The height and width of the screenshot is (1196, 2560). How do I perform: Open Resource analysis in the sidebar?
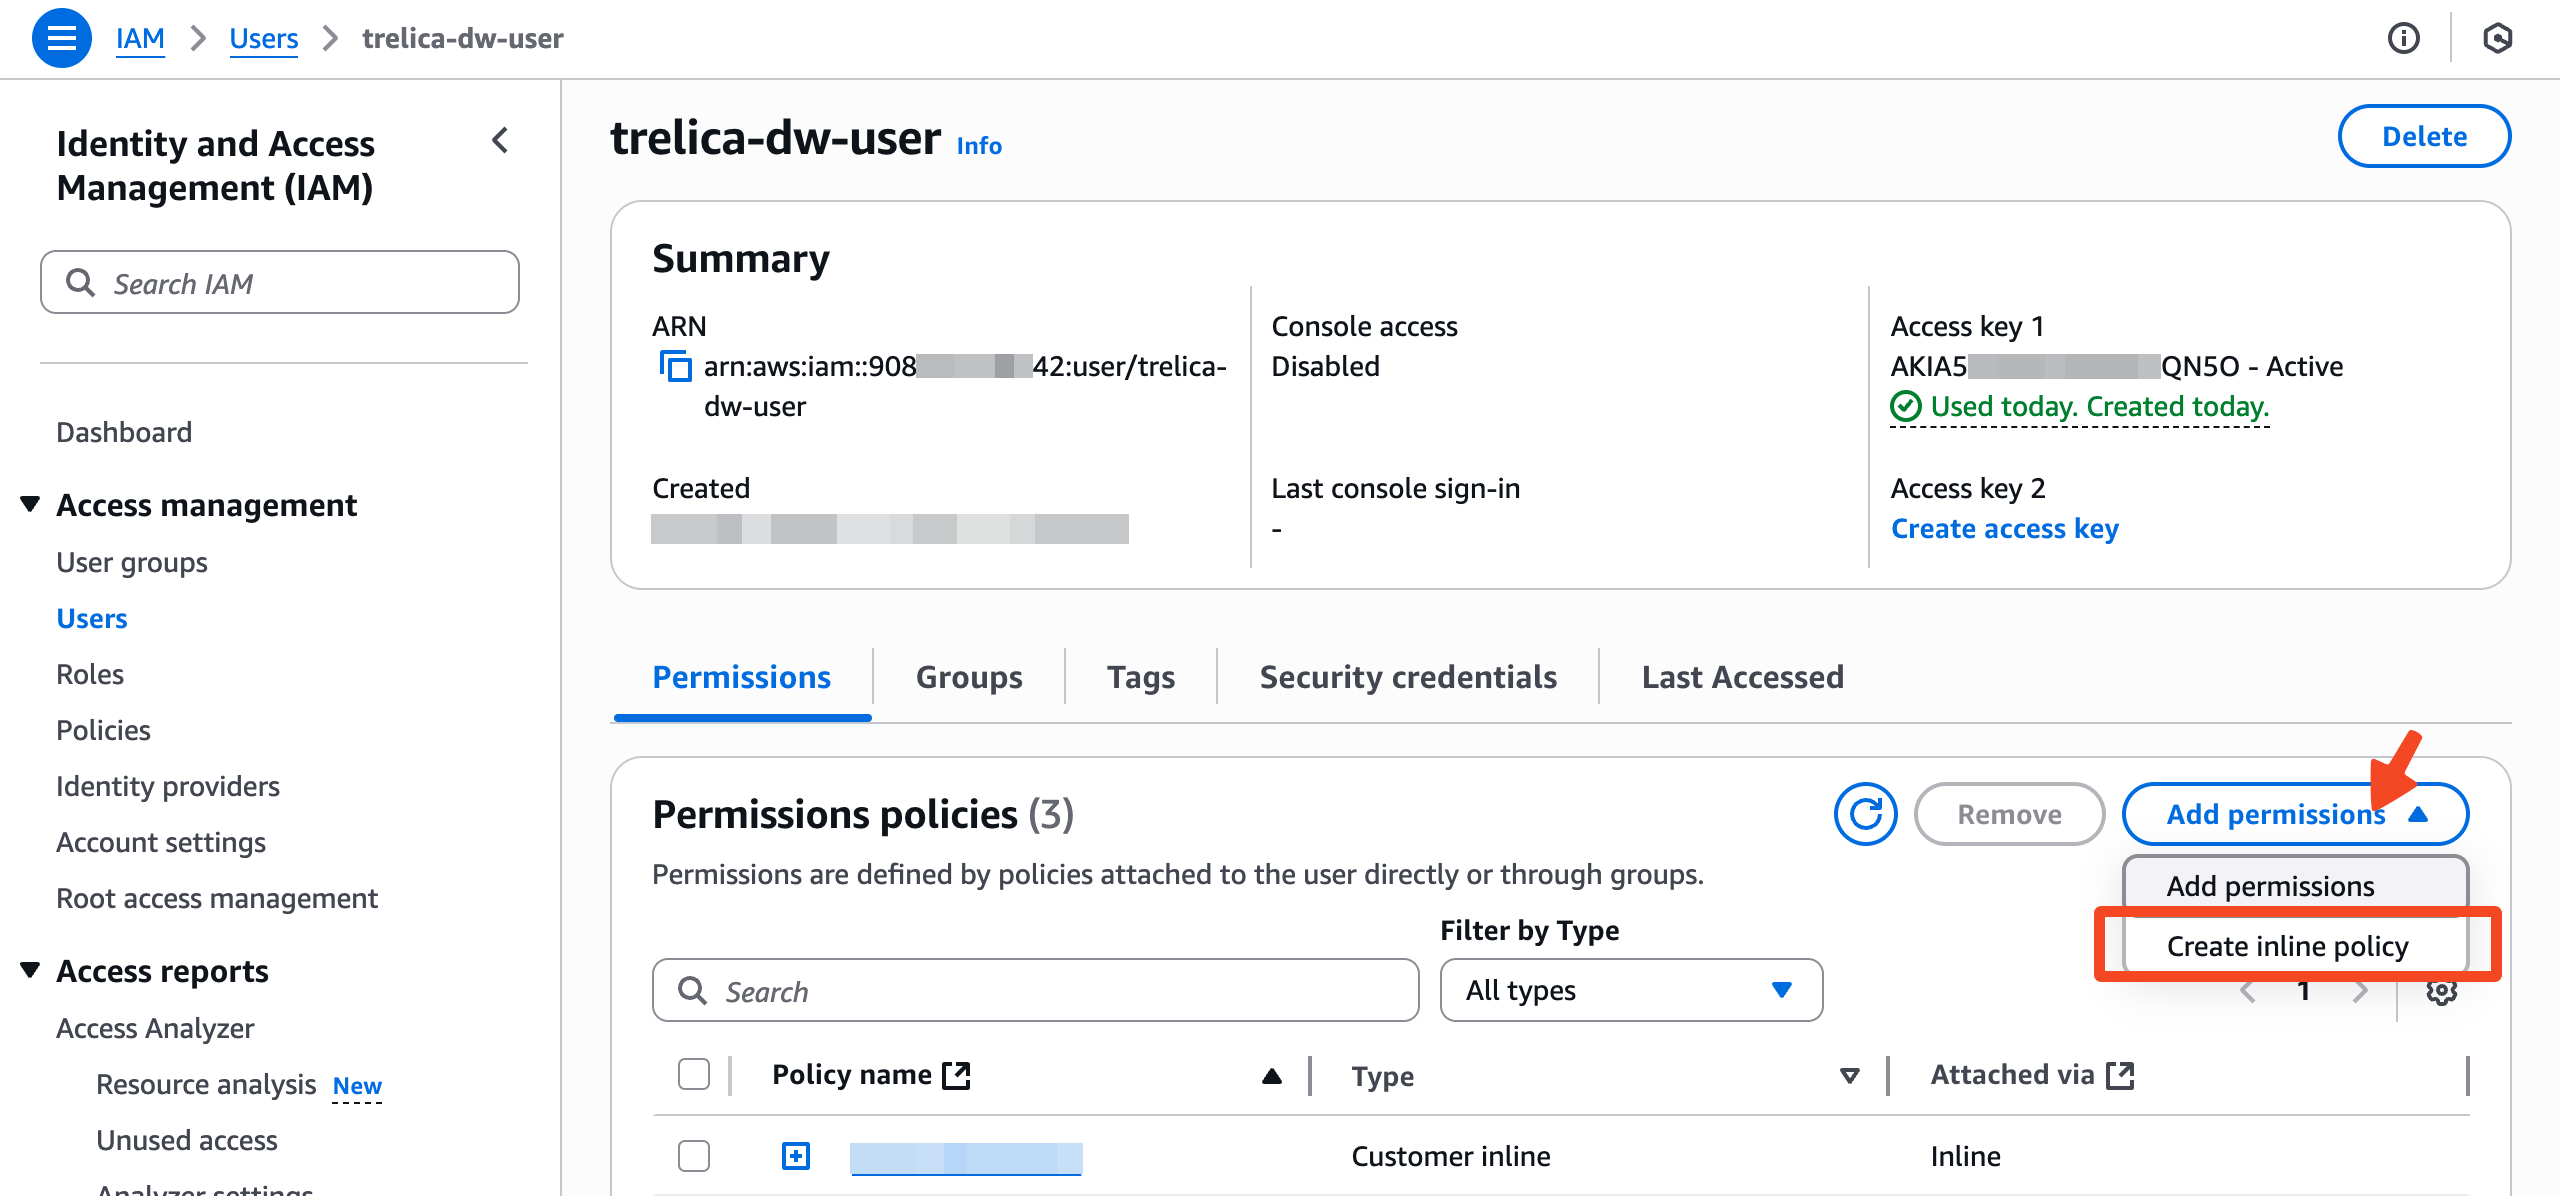tap(206, 1084)
